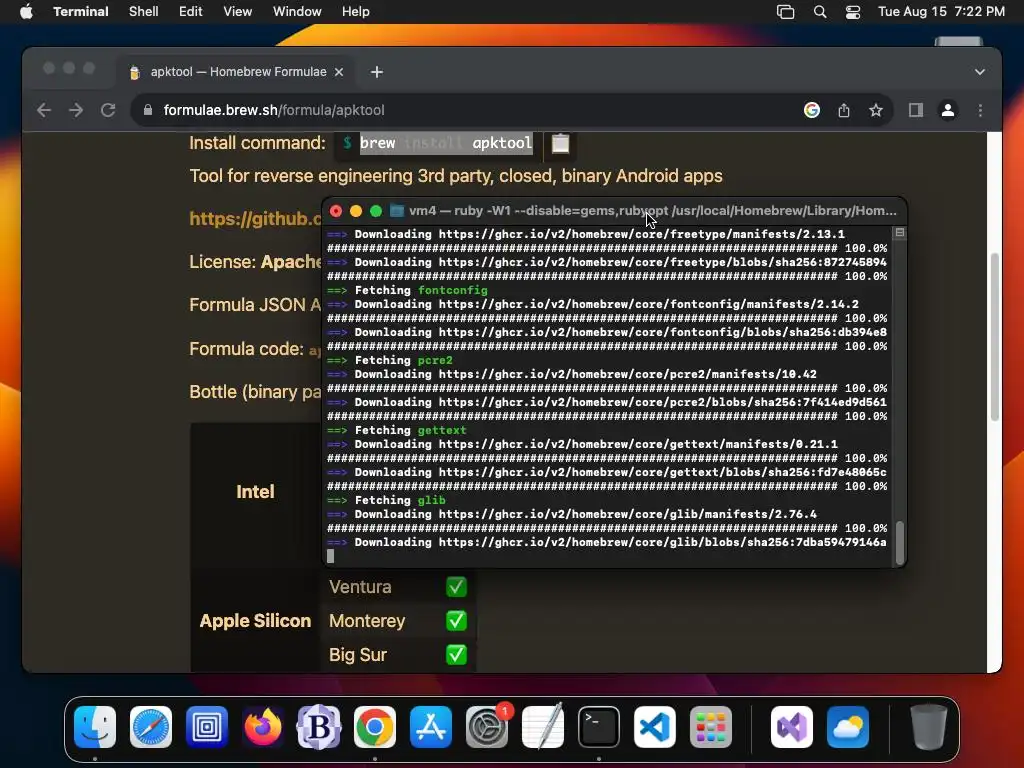
Task: Open App Store from the Dock
Action: pyautogui.click(x=431, y=727)
